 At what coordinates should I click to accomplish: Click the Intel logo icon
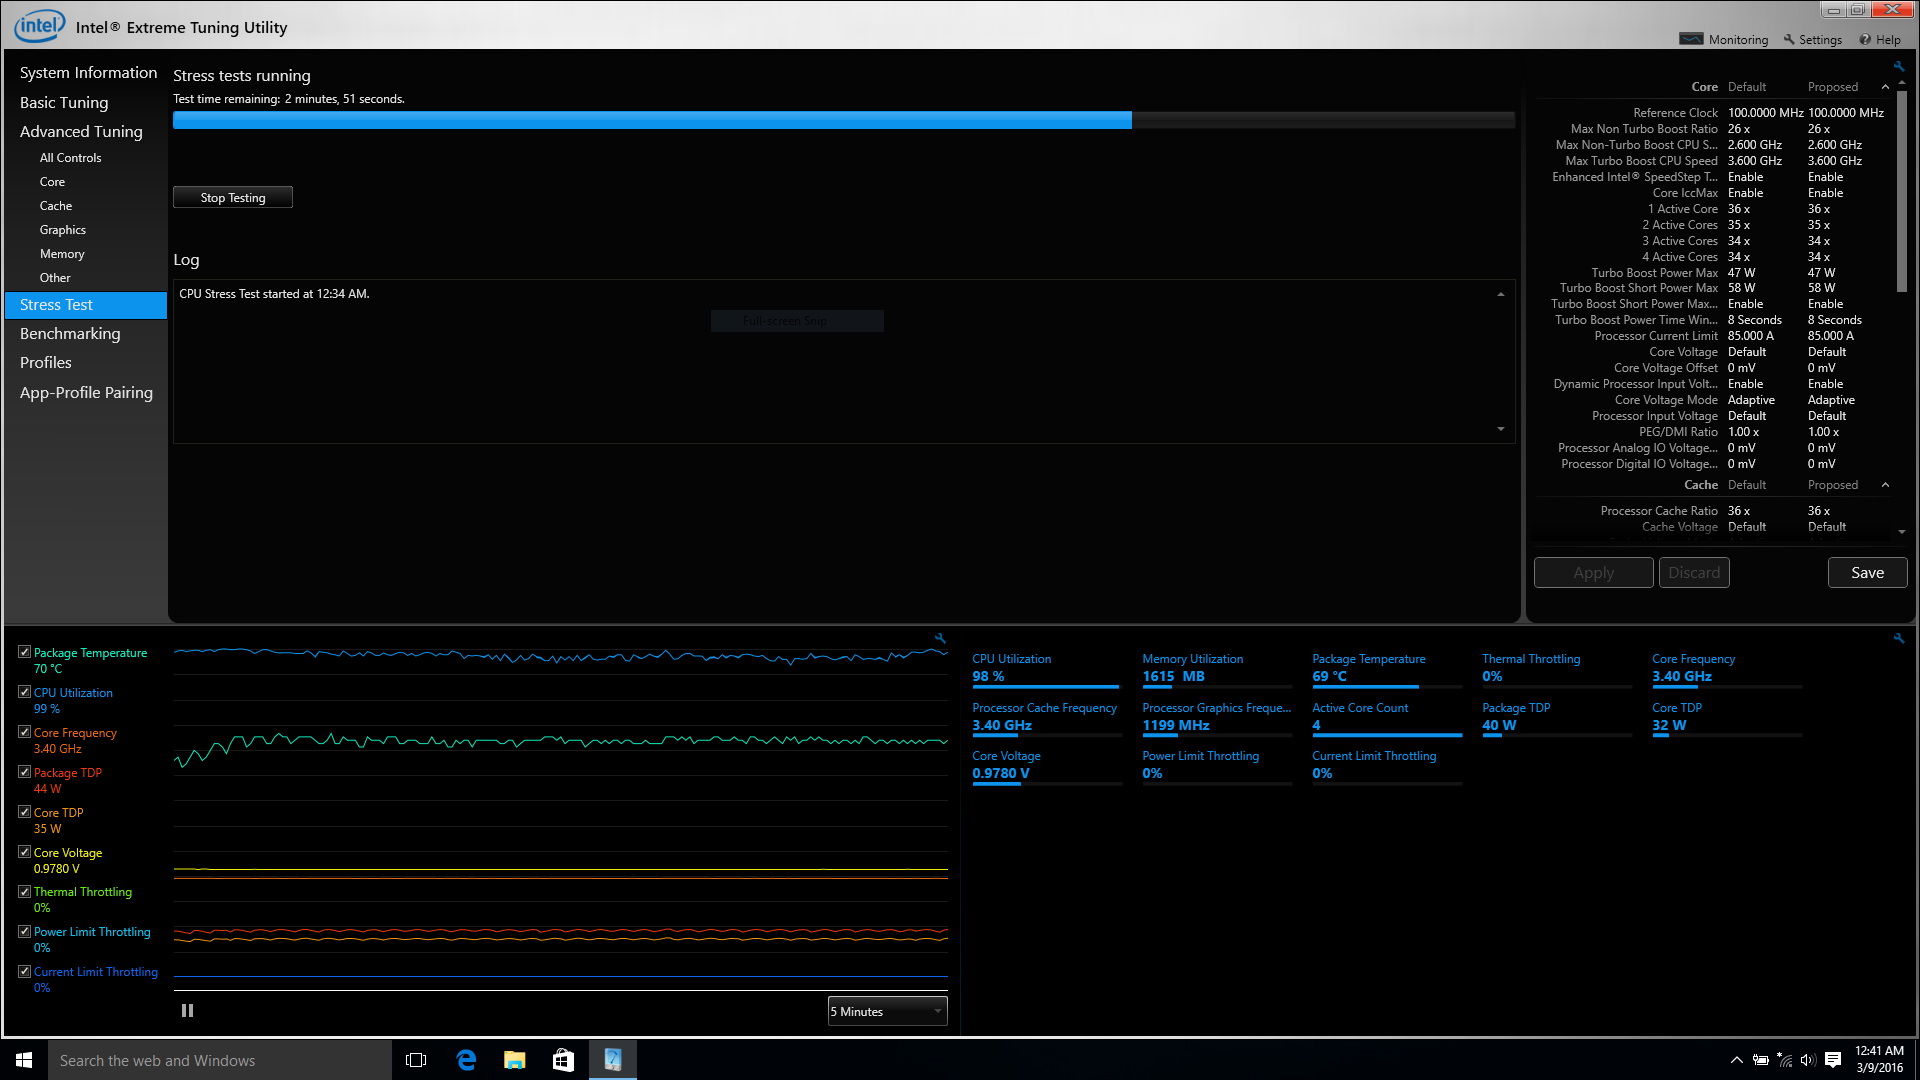click(x=39, y=26)
